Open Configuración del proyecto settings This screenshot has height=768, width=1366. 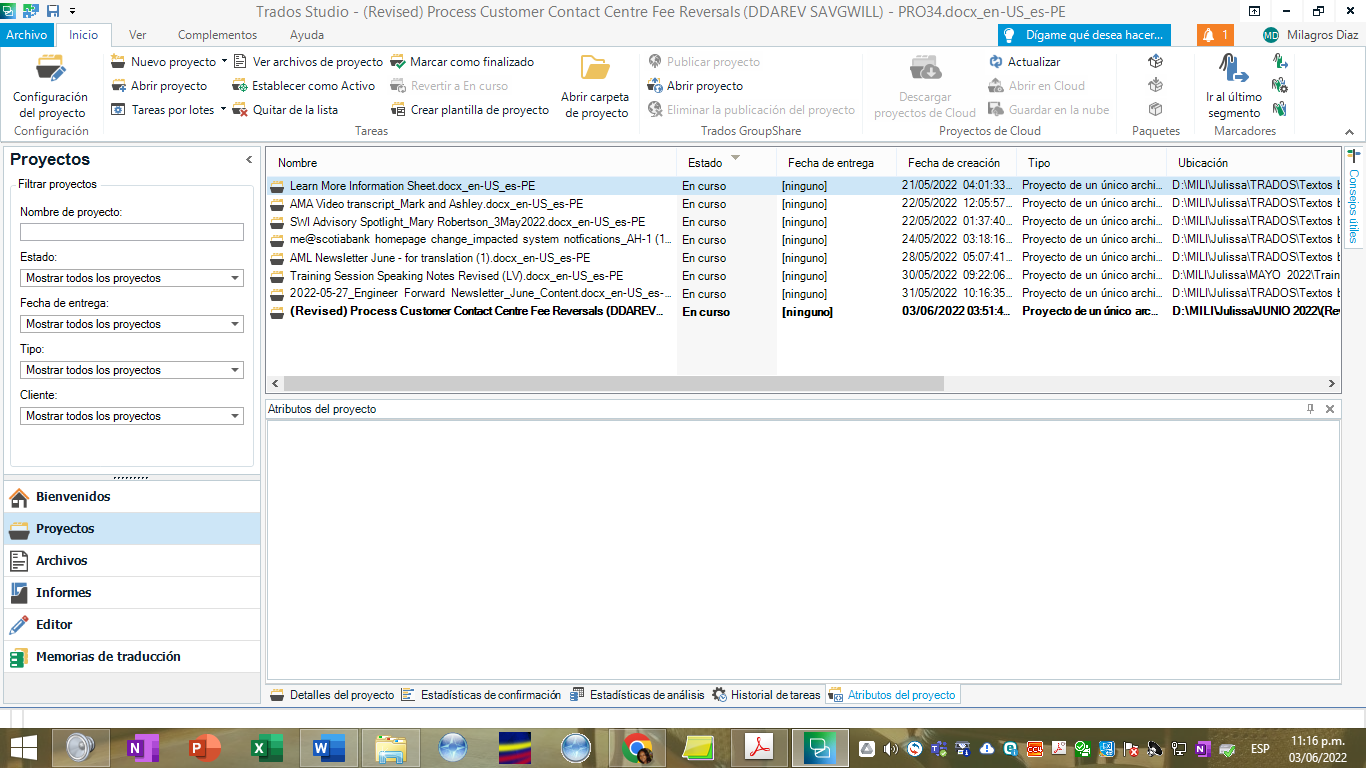tap(50, 86)
